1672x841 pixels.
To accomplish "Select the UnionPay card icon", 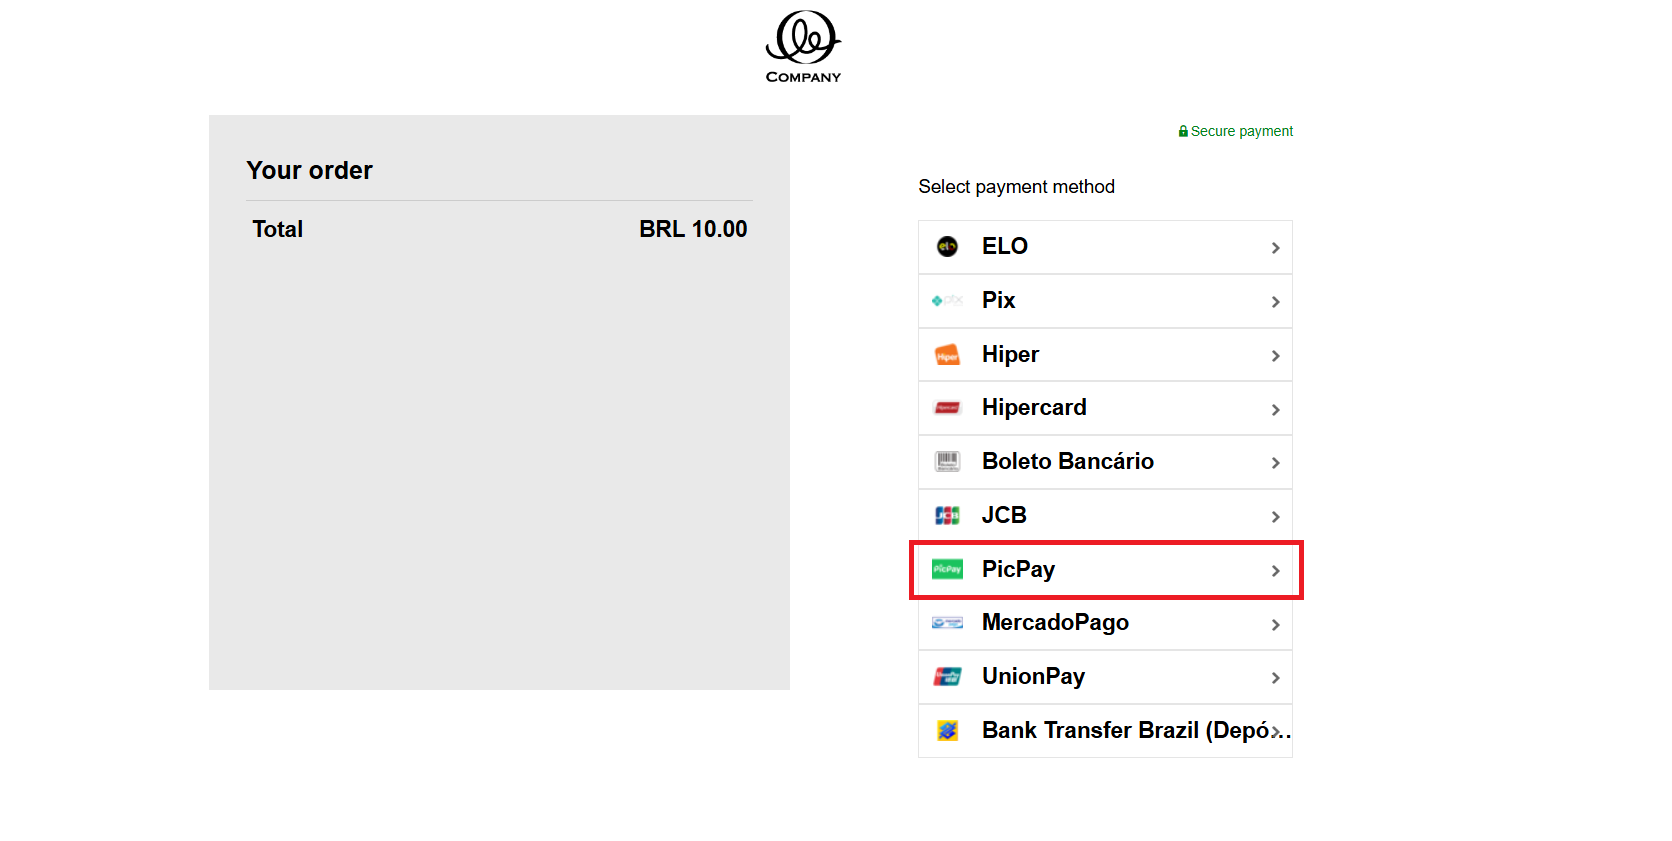I will coord(947,676).
